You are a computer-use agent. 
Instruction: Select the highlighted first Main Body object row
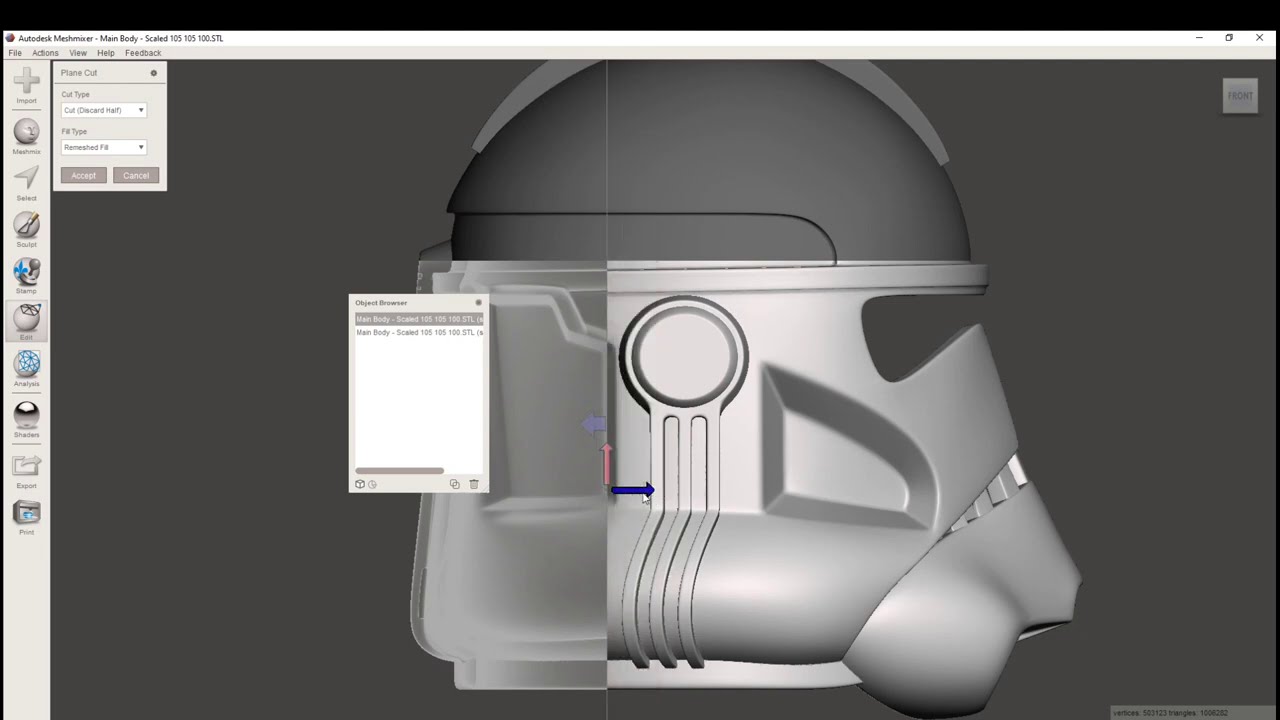coord(419,319)
